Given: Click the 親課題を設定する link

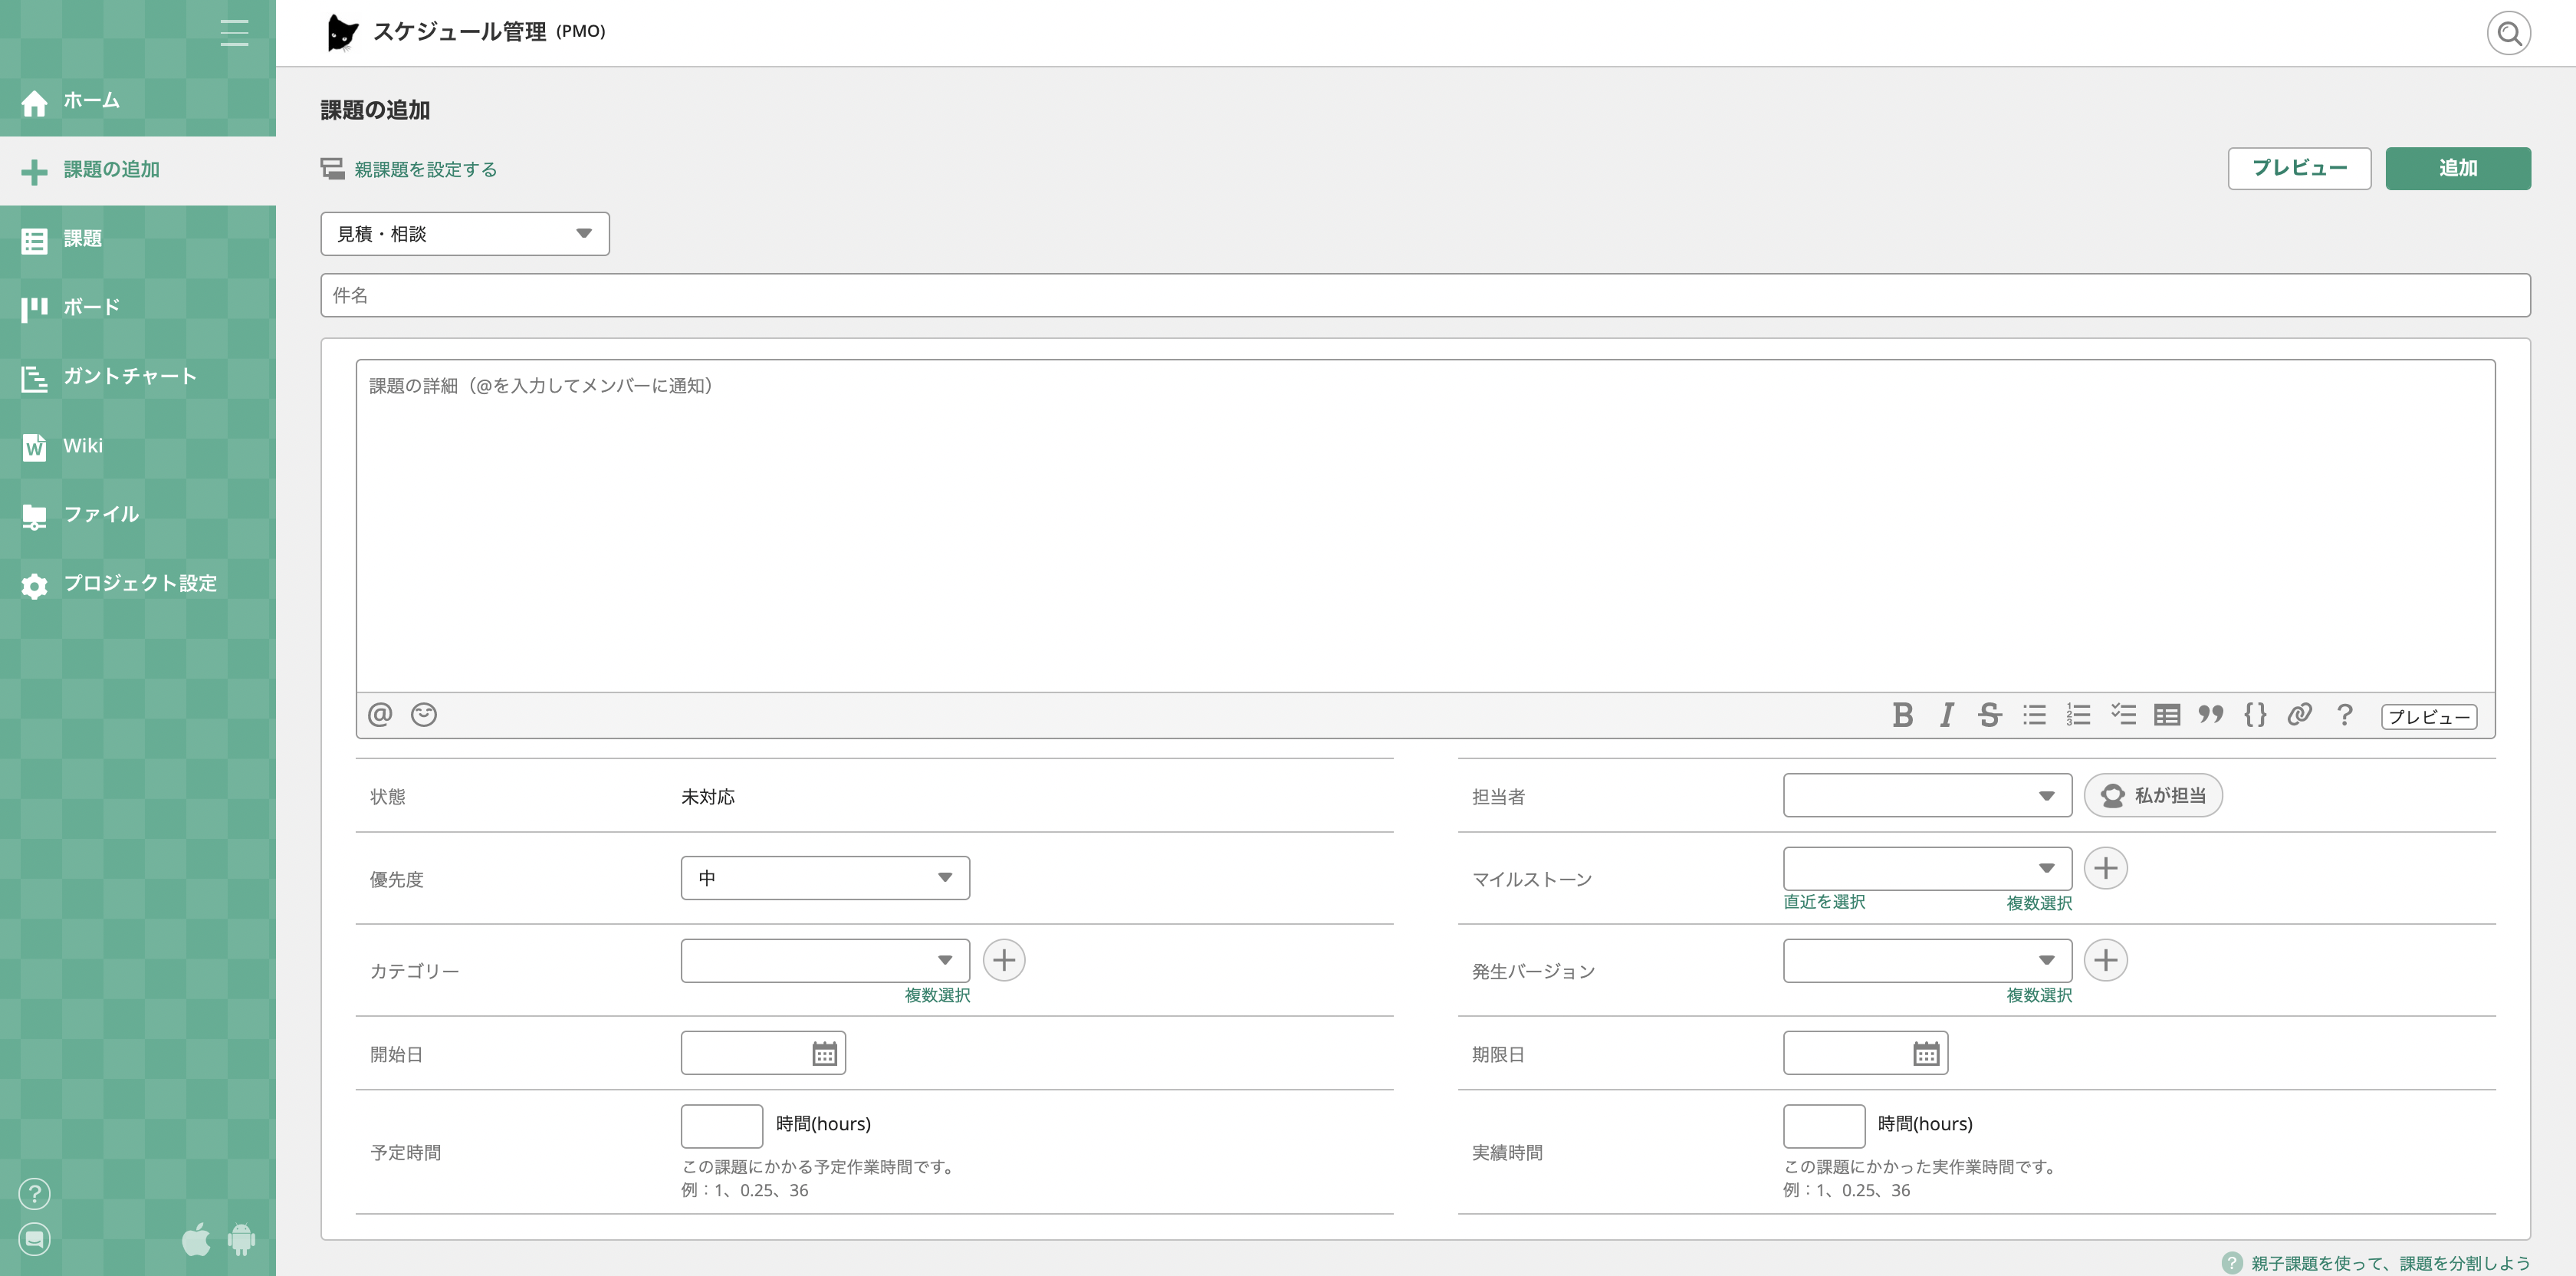Looking at the screenshot, I should [424, 169].
